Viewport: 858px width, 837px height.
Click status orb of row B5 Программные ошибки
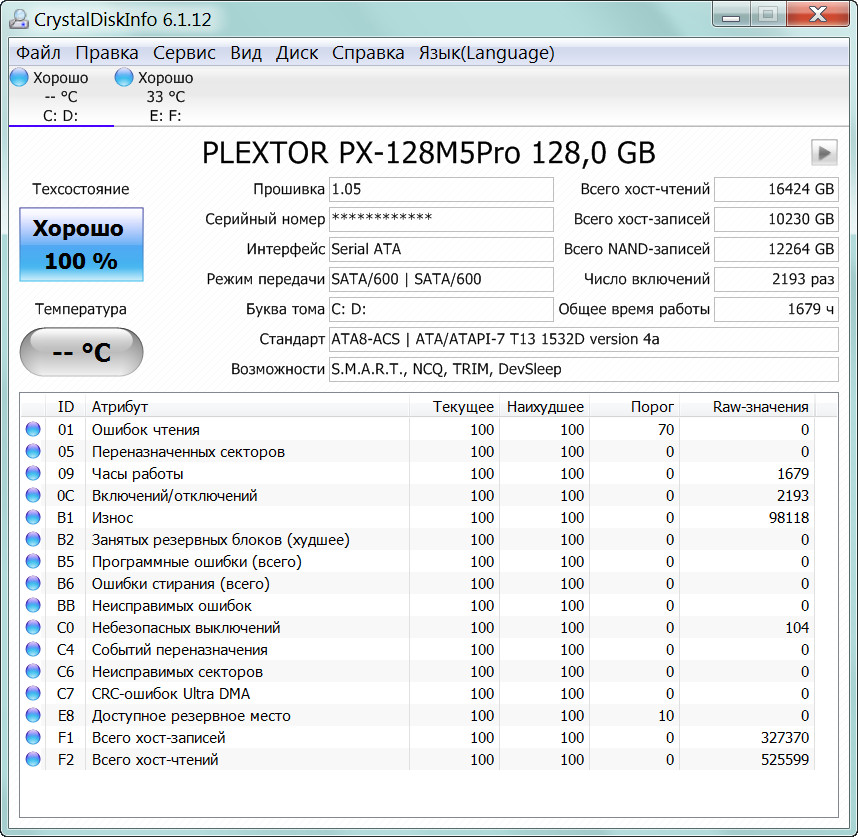33,561
